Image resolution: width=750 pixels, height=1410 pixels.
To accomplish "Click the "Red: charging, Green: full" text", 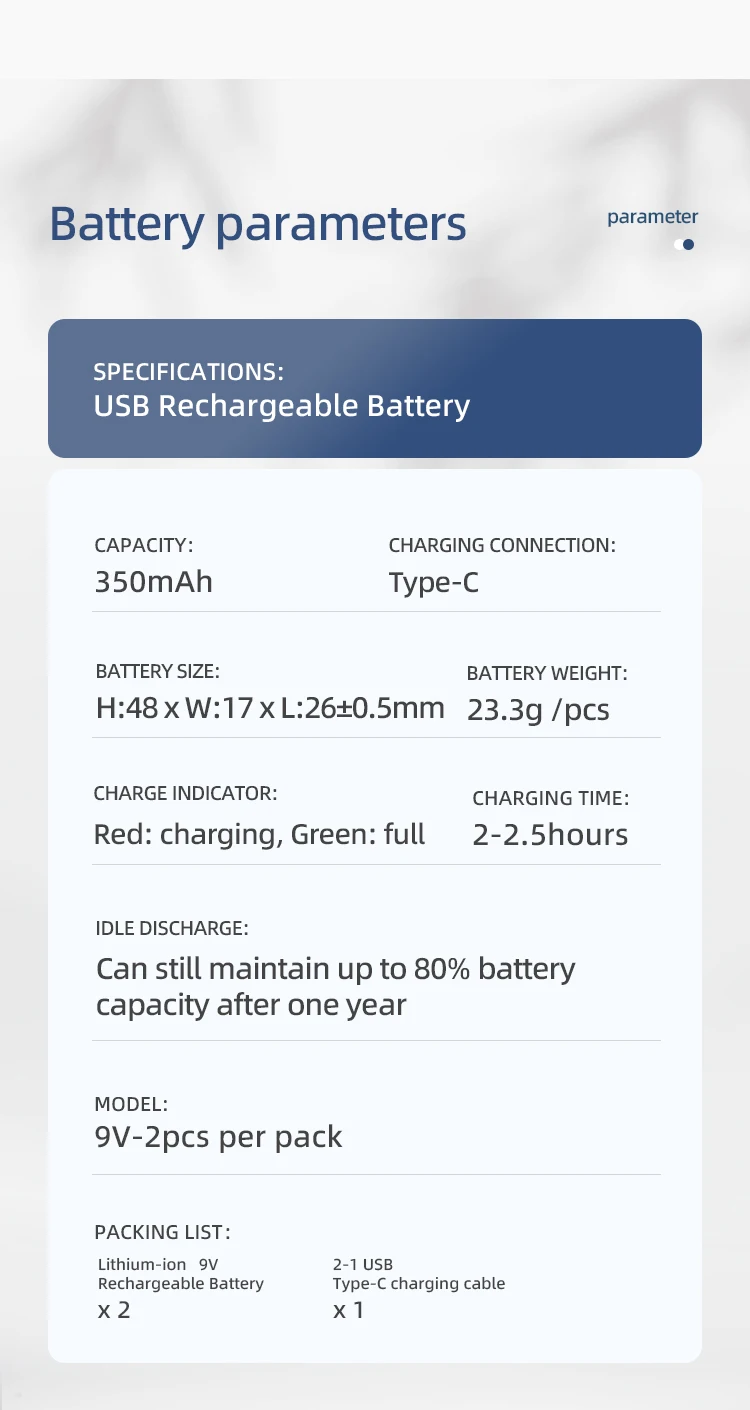I will 259,834.
